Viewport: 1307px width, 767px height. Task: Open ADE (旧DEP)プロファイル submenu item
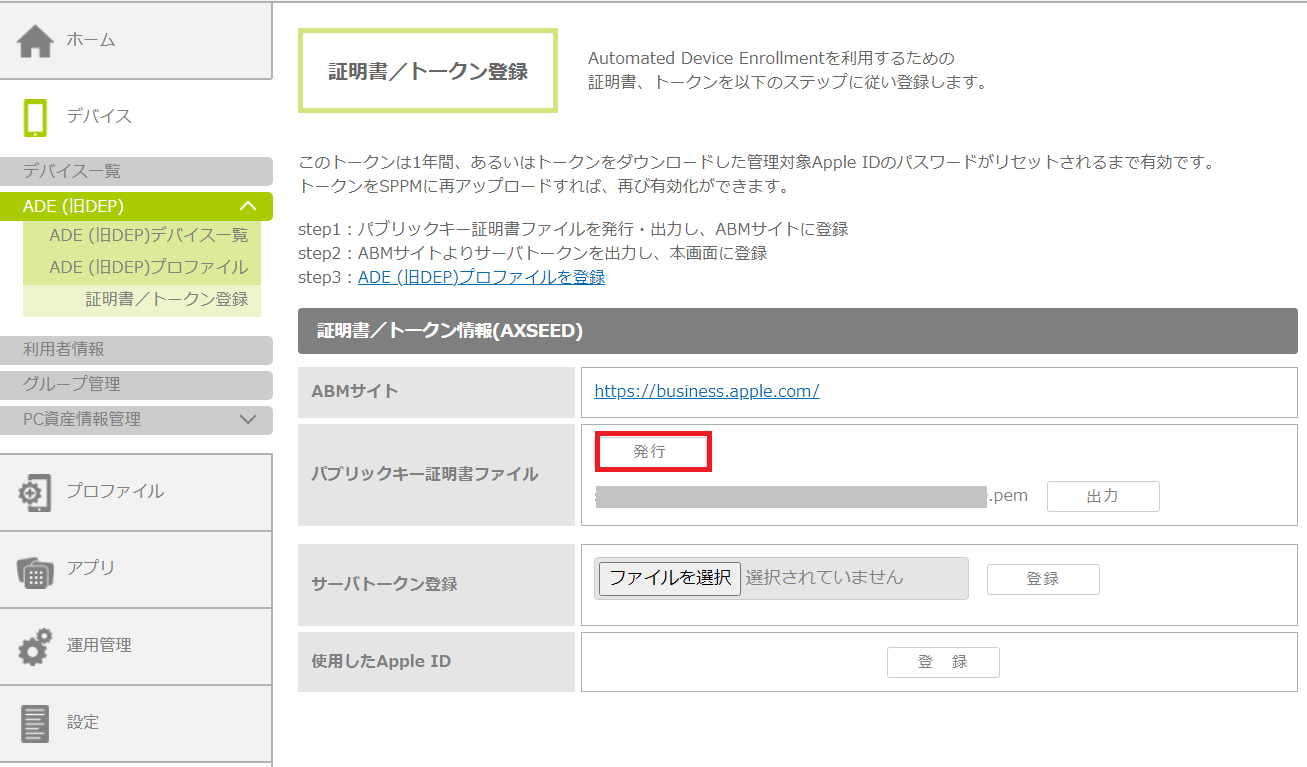pyautogui.click(x=148, y=268)
